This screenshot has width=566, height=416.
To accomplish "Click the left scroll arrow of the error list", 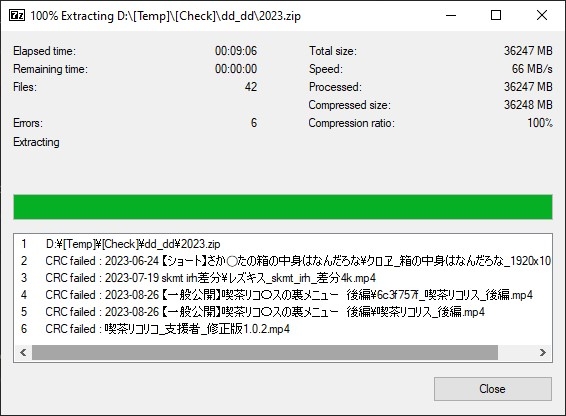I will (x=23, y=352).
